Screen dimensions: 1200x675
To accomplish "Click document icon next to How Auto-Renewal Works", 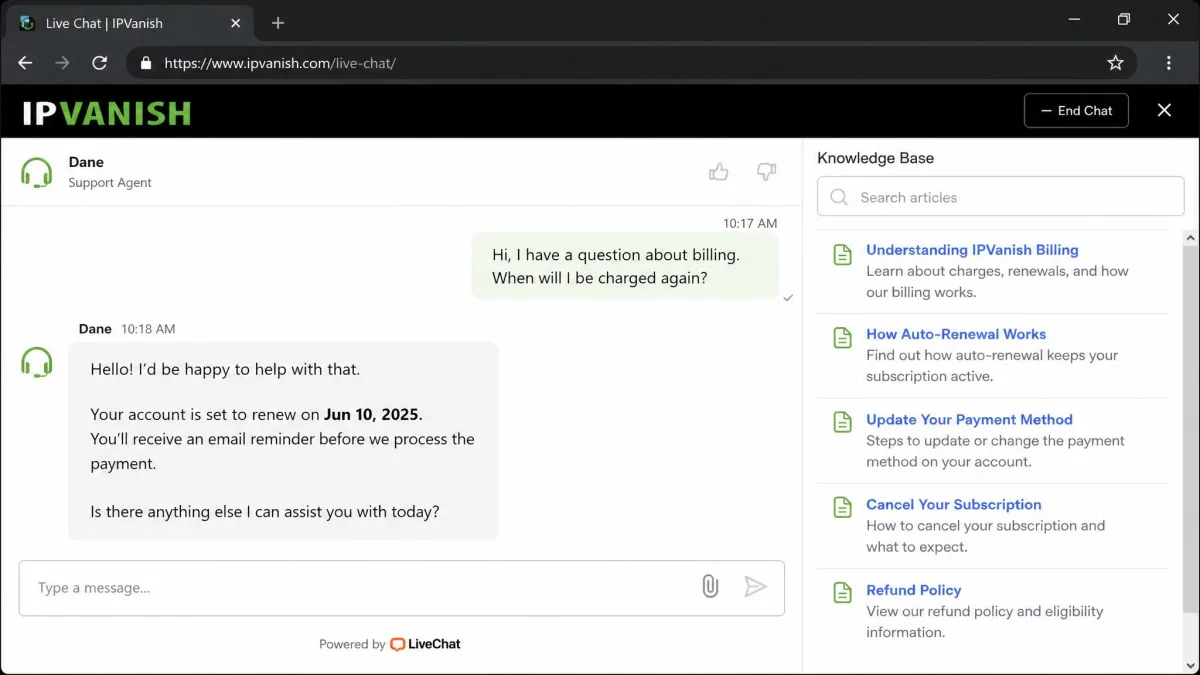I will (843, 338).
